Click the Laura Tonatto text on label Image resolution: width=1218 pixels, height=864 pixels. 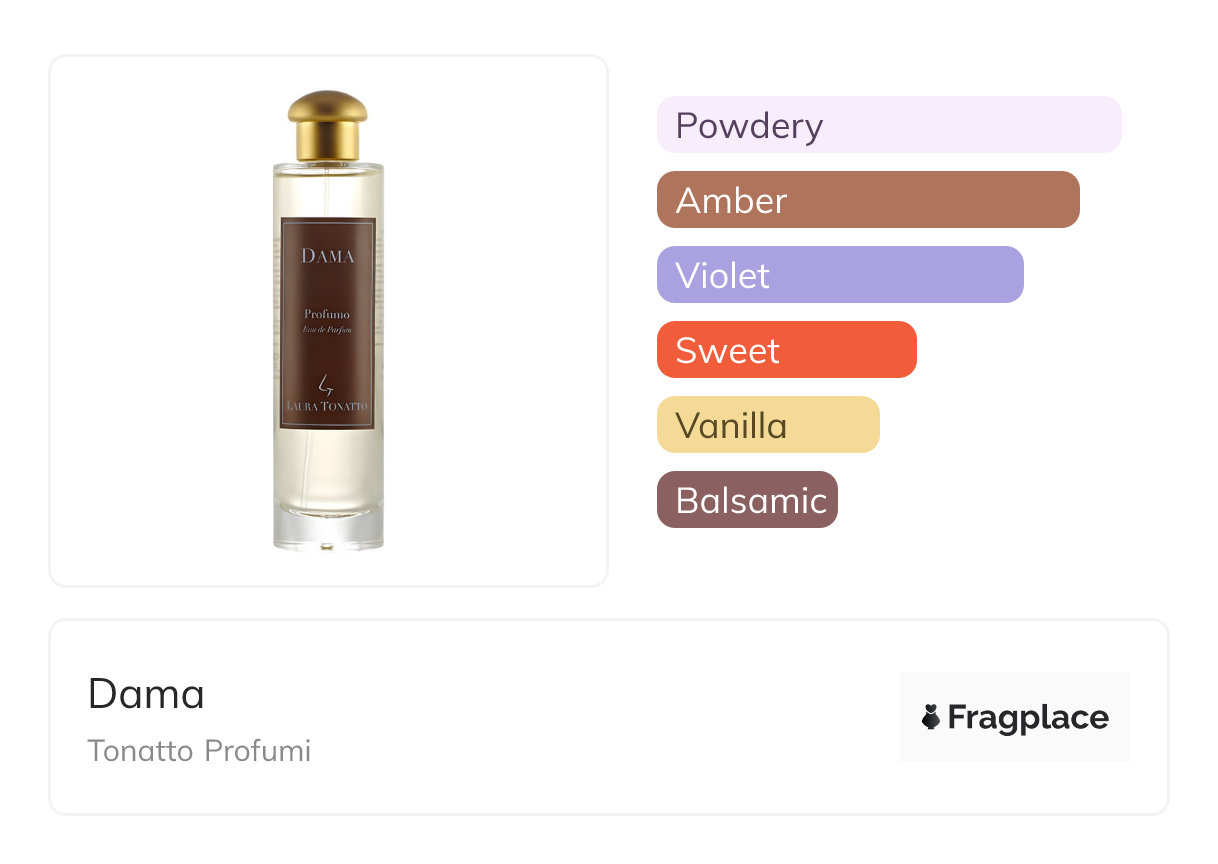click(328, 407)
